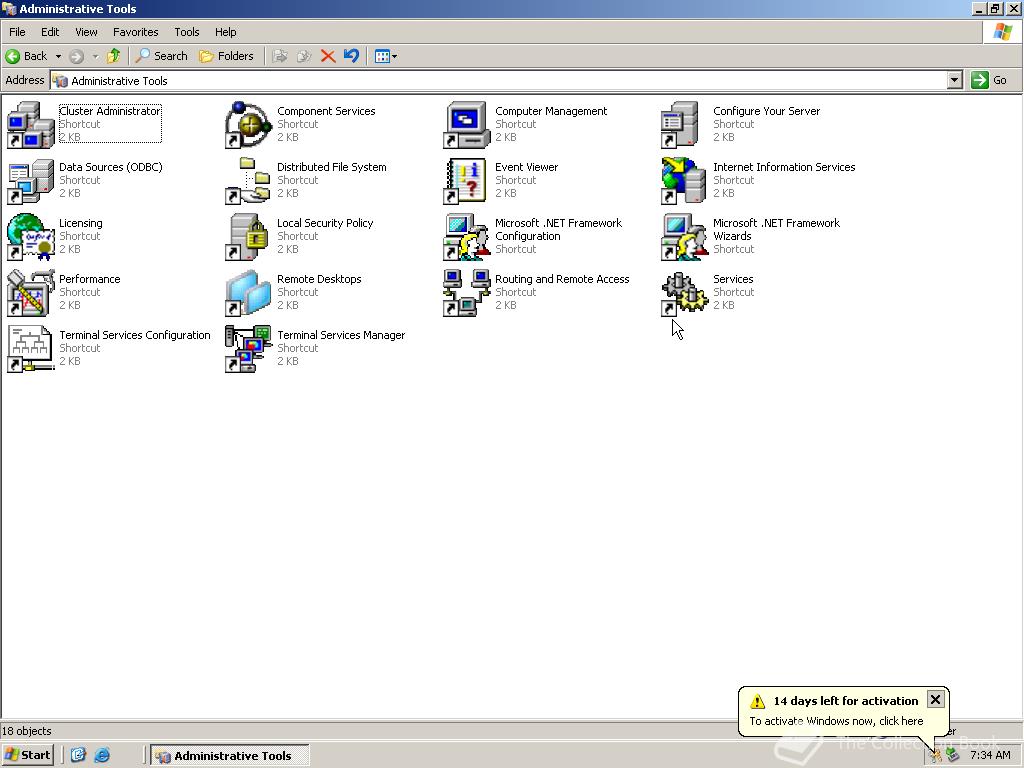Select Microsoft .NET Framework Wizards icon

pos(684,237)
